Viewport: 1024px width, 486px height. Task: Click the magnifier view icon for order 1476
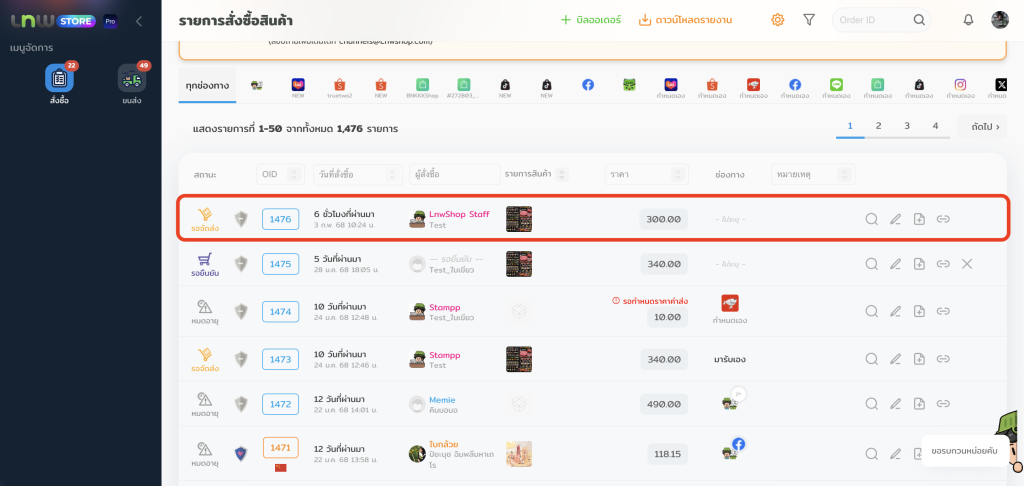click(871, 219)
